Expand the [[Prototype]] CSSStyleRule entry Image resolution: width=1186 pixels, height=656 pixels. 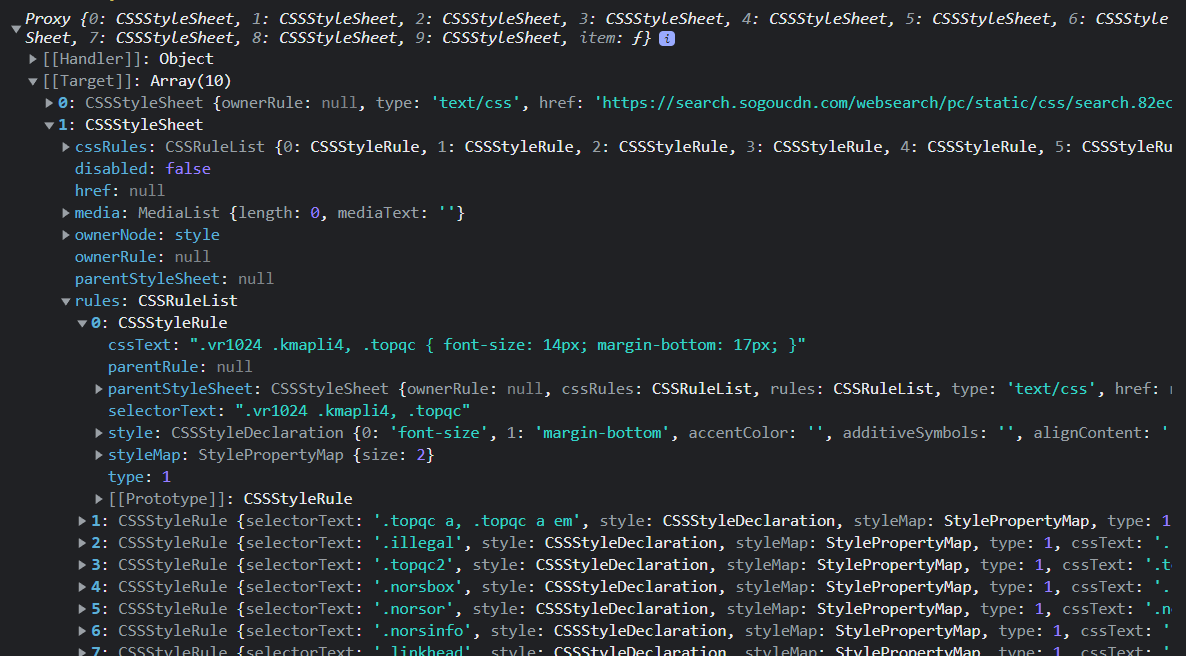pos(99,499)
